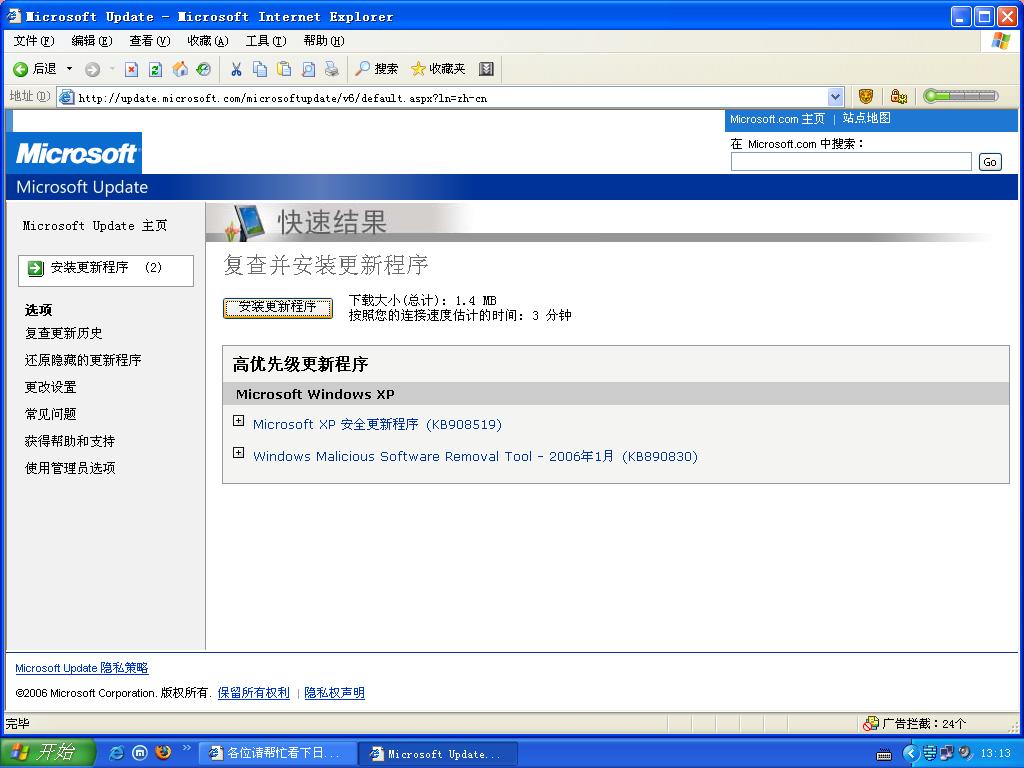Click the Cut scissors icon
Screen dimensions: 1024x768
pyautogui.click(x=236, y=69)
